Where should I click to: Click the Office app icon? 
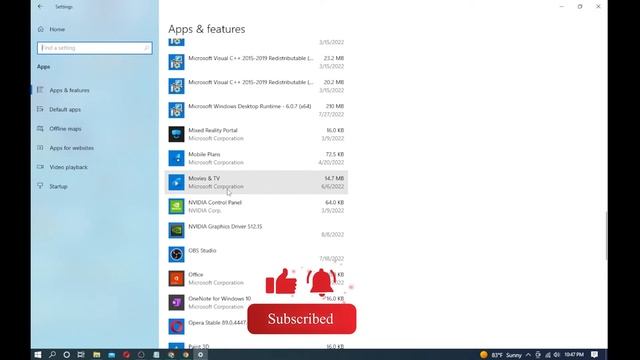[176, 279]
